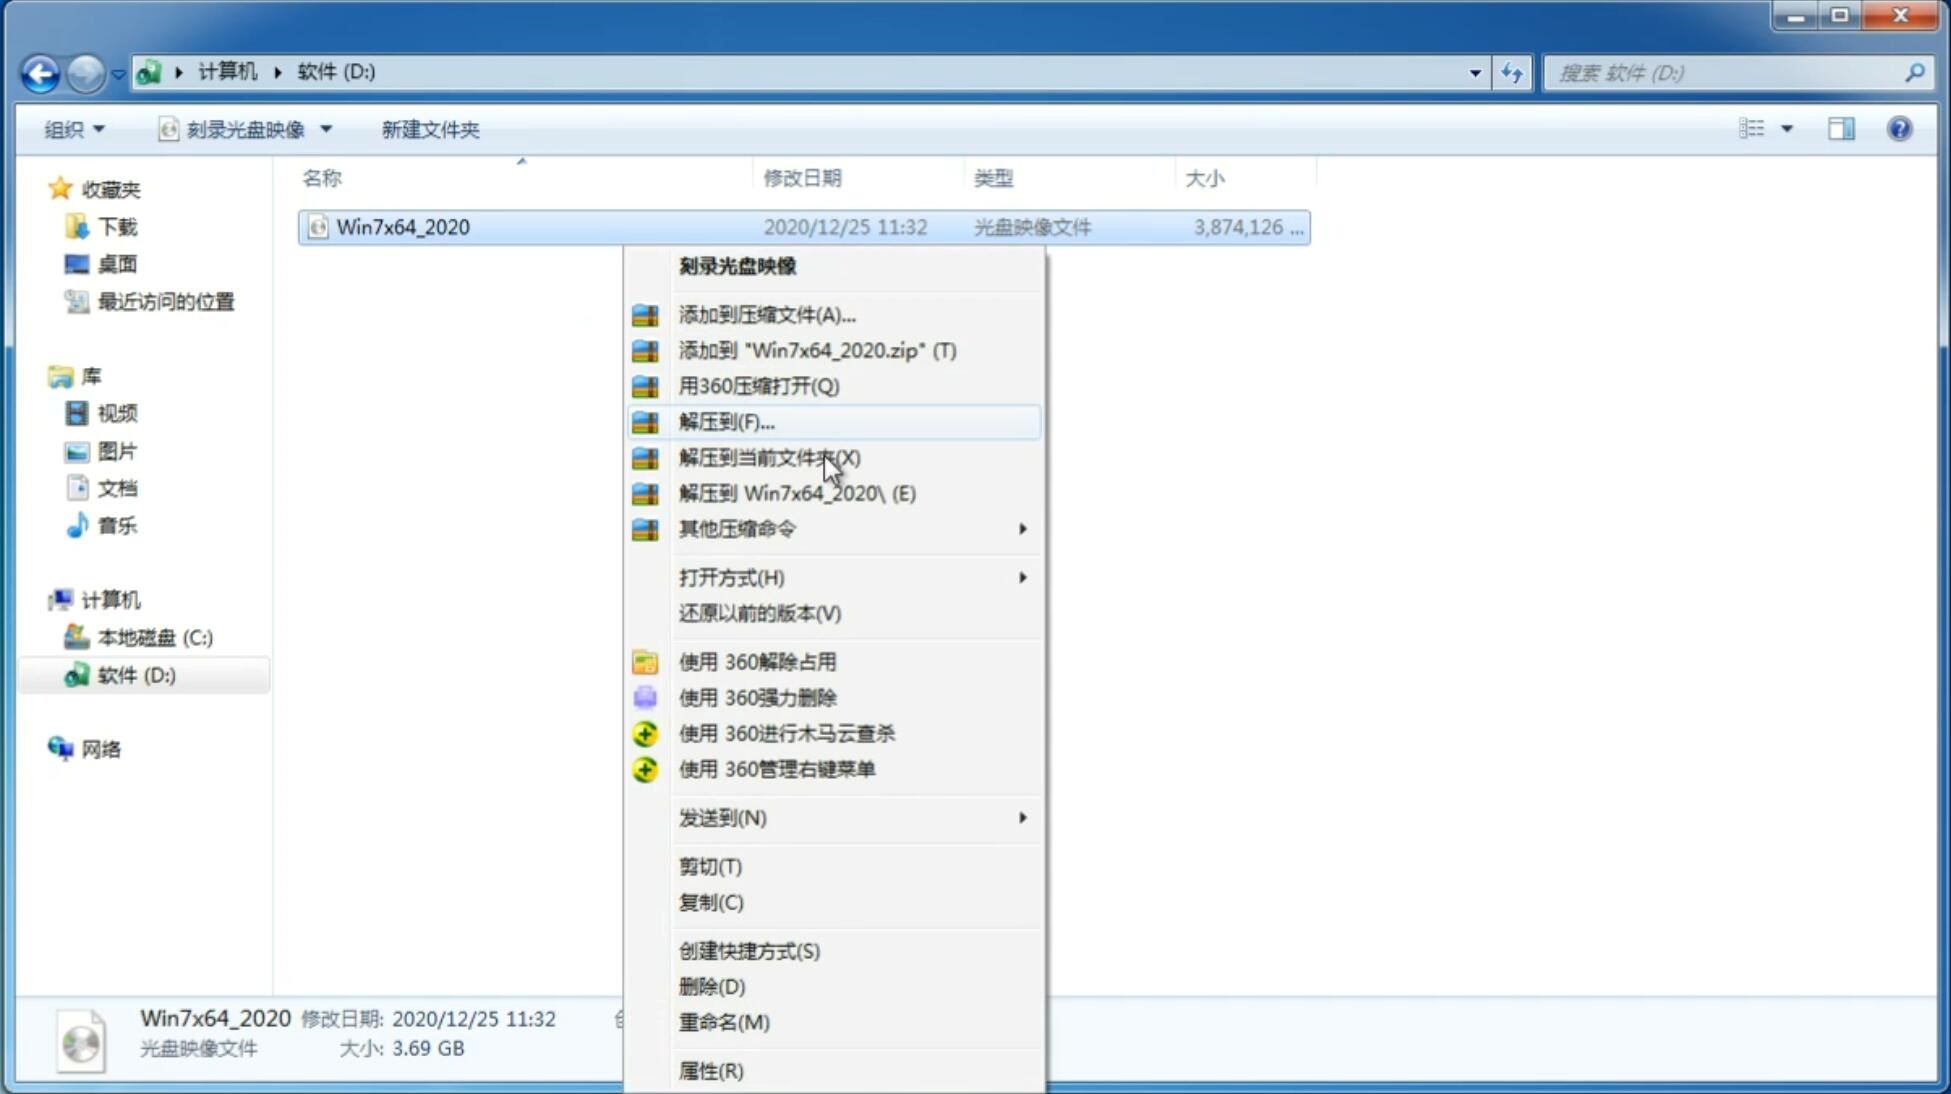Image resolution: width=1951 pixels, height=1094 pixels.
Task: Click 还原以前的版本 menu entry
Action: (761, 613)
